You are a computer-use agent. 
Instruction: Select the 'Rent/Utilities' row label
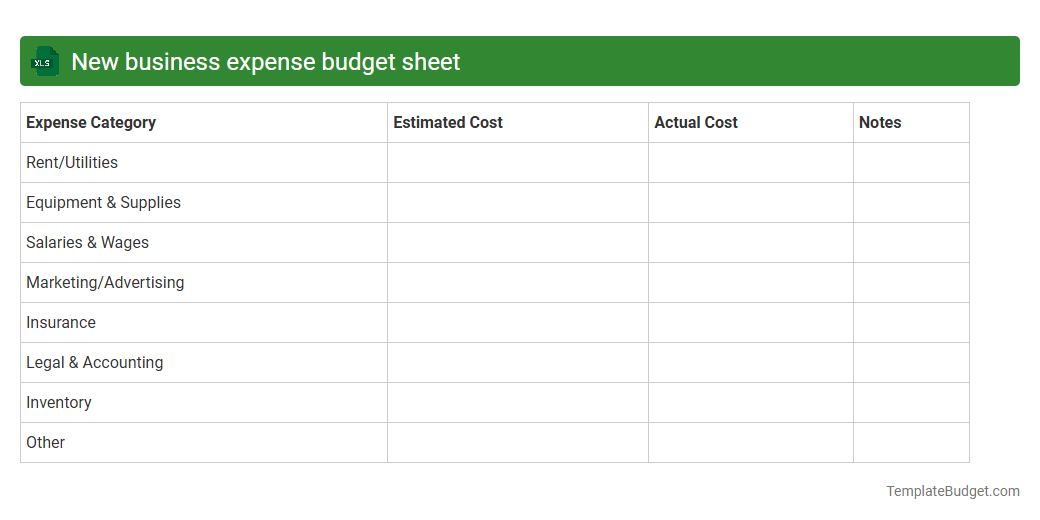coord(72,162)
